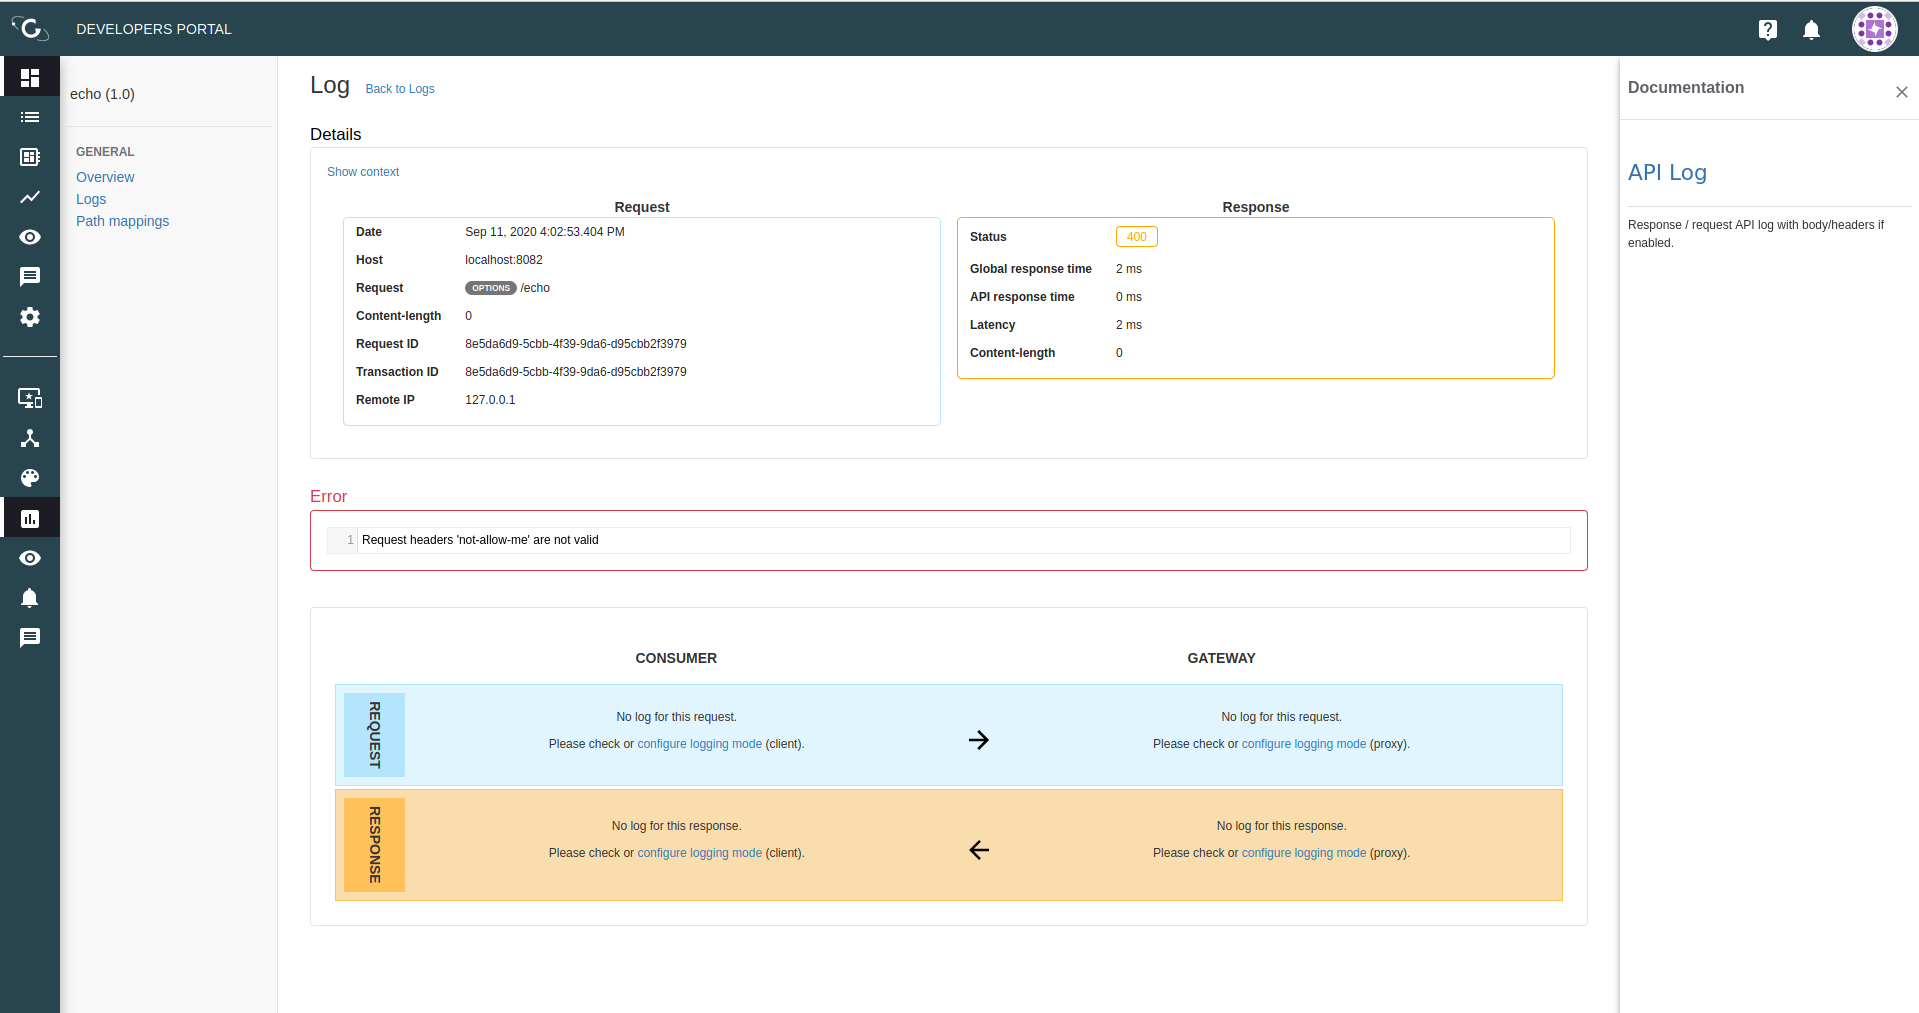This screenshot has width=1919, height=1013.
Task: Close the Documentation panel
Action: 1901,92
